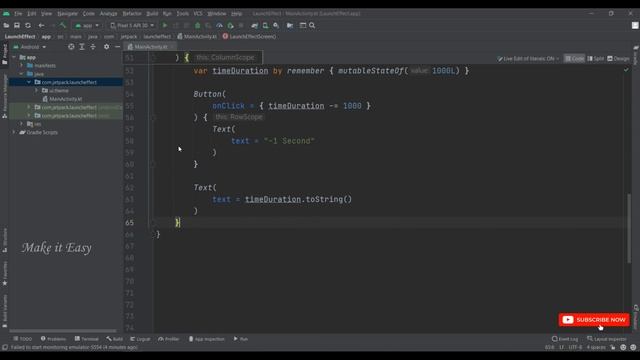
Task: Click the Profile app gauge icon
Action: coord(219,25)
